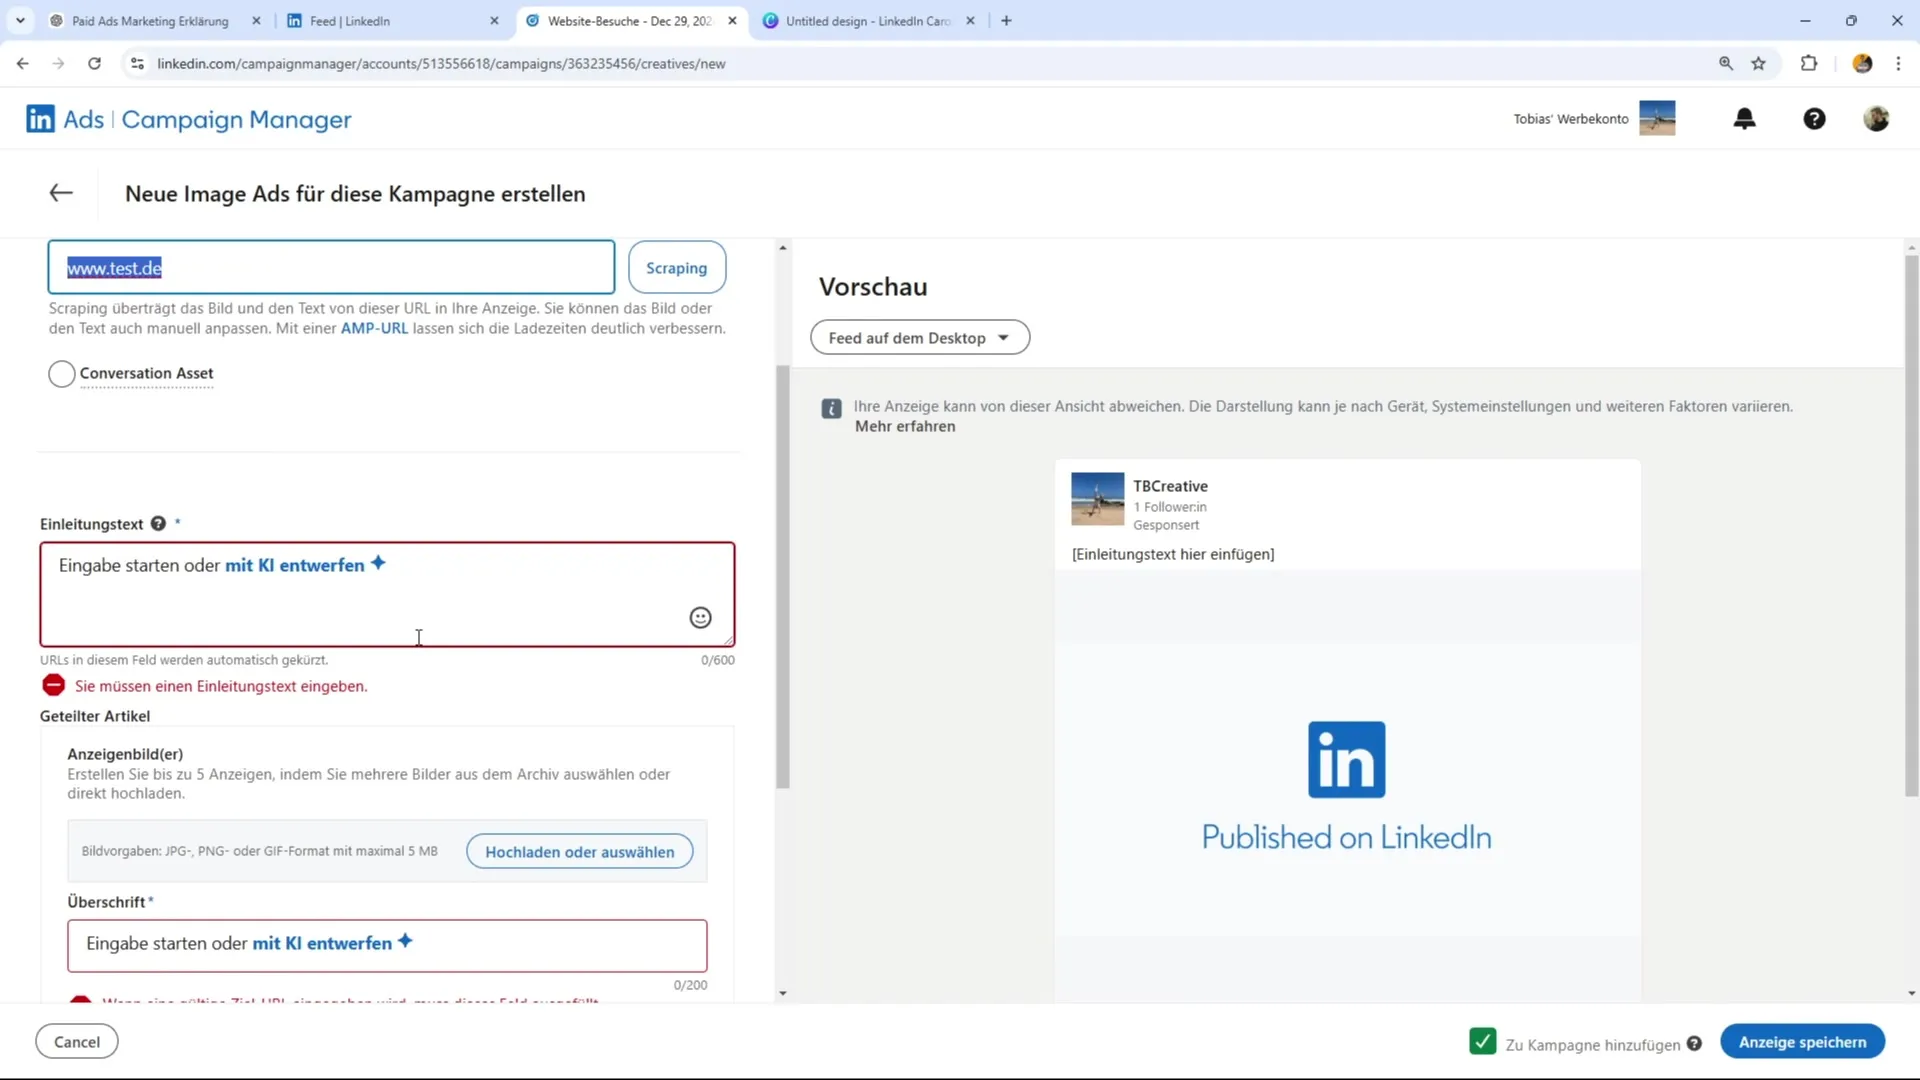
Task: Click the preview notice info icon
Action: tap(831, 408)
